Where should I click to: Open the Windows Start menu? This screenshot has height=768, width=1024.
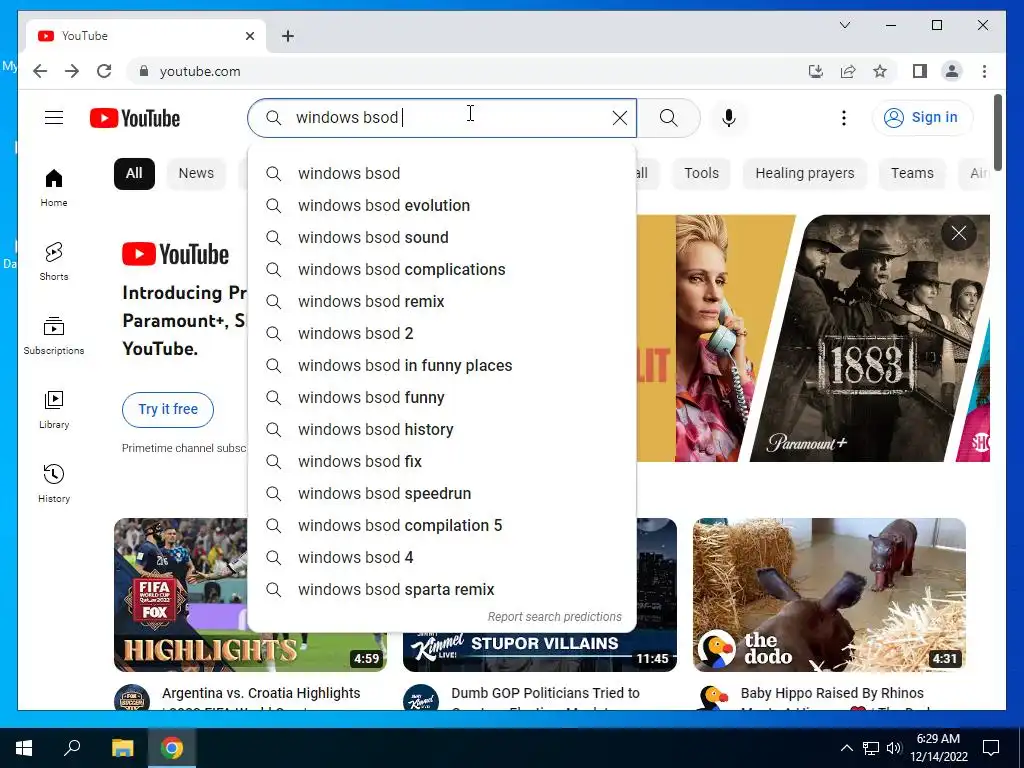pyautogui.click(x=24, y=748)
